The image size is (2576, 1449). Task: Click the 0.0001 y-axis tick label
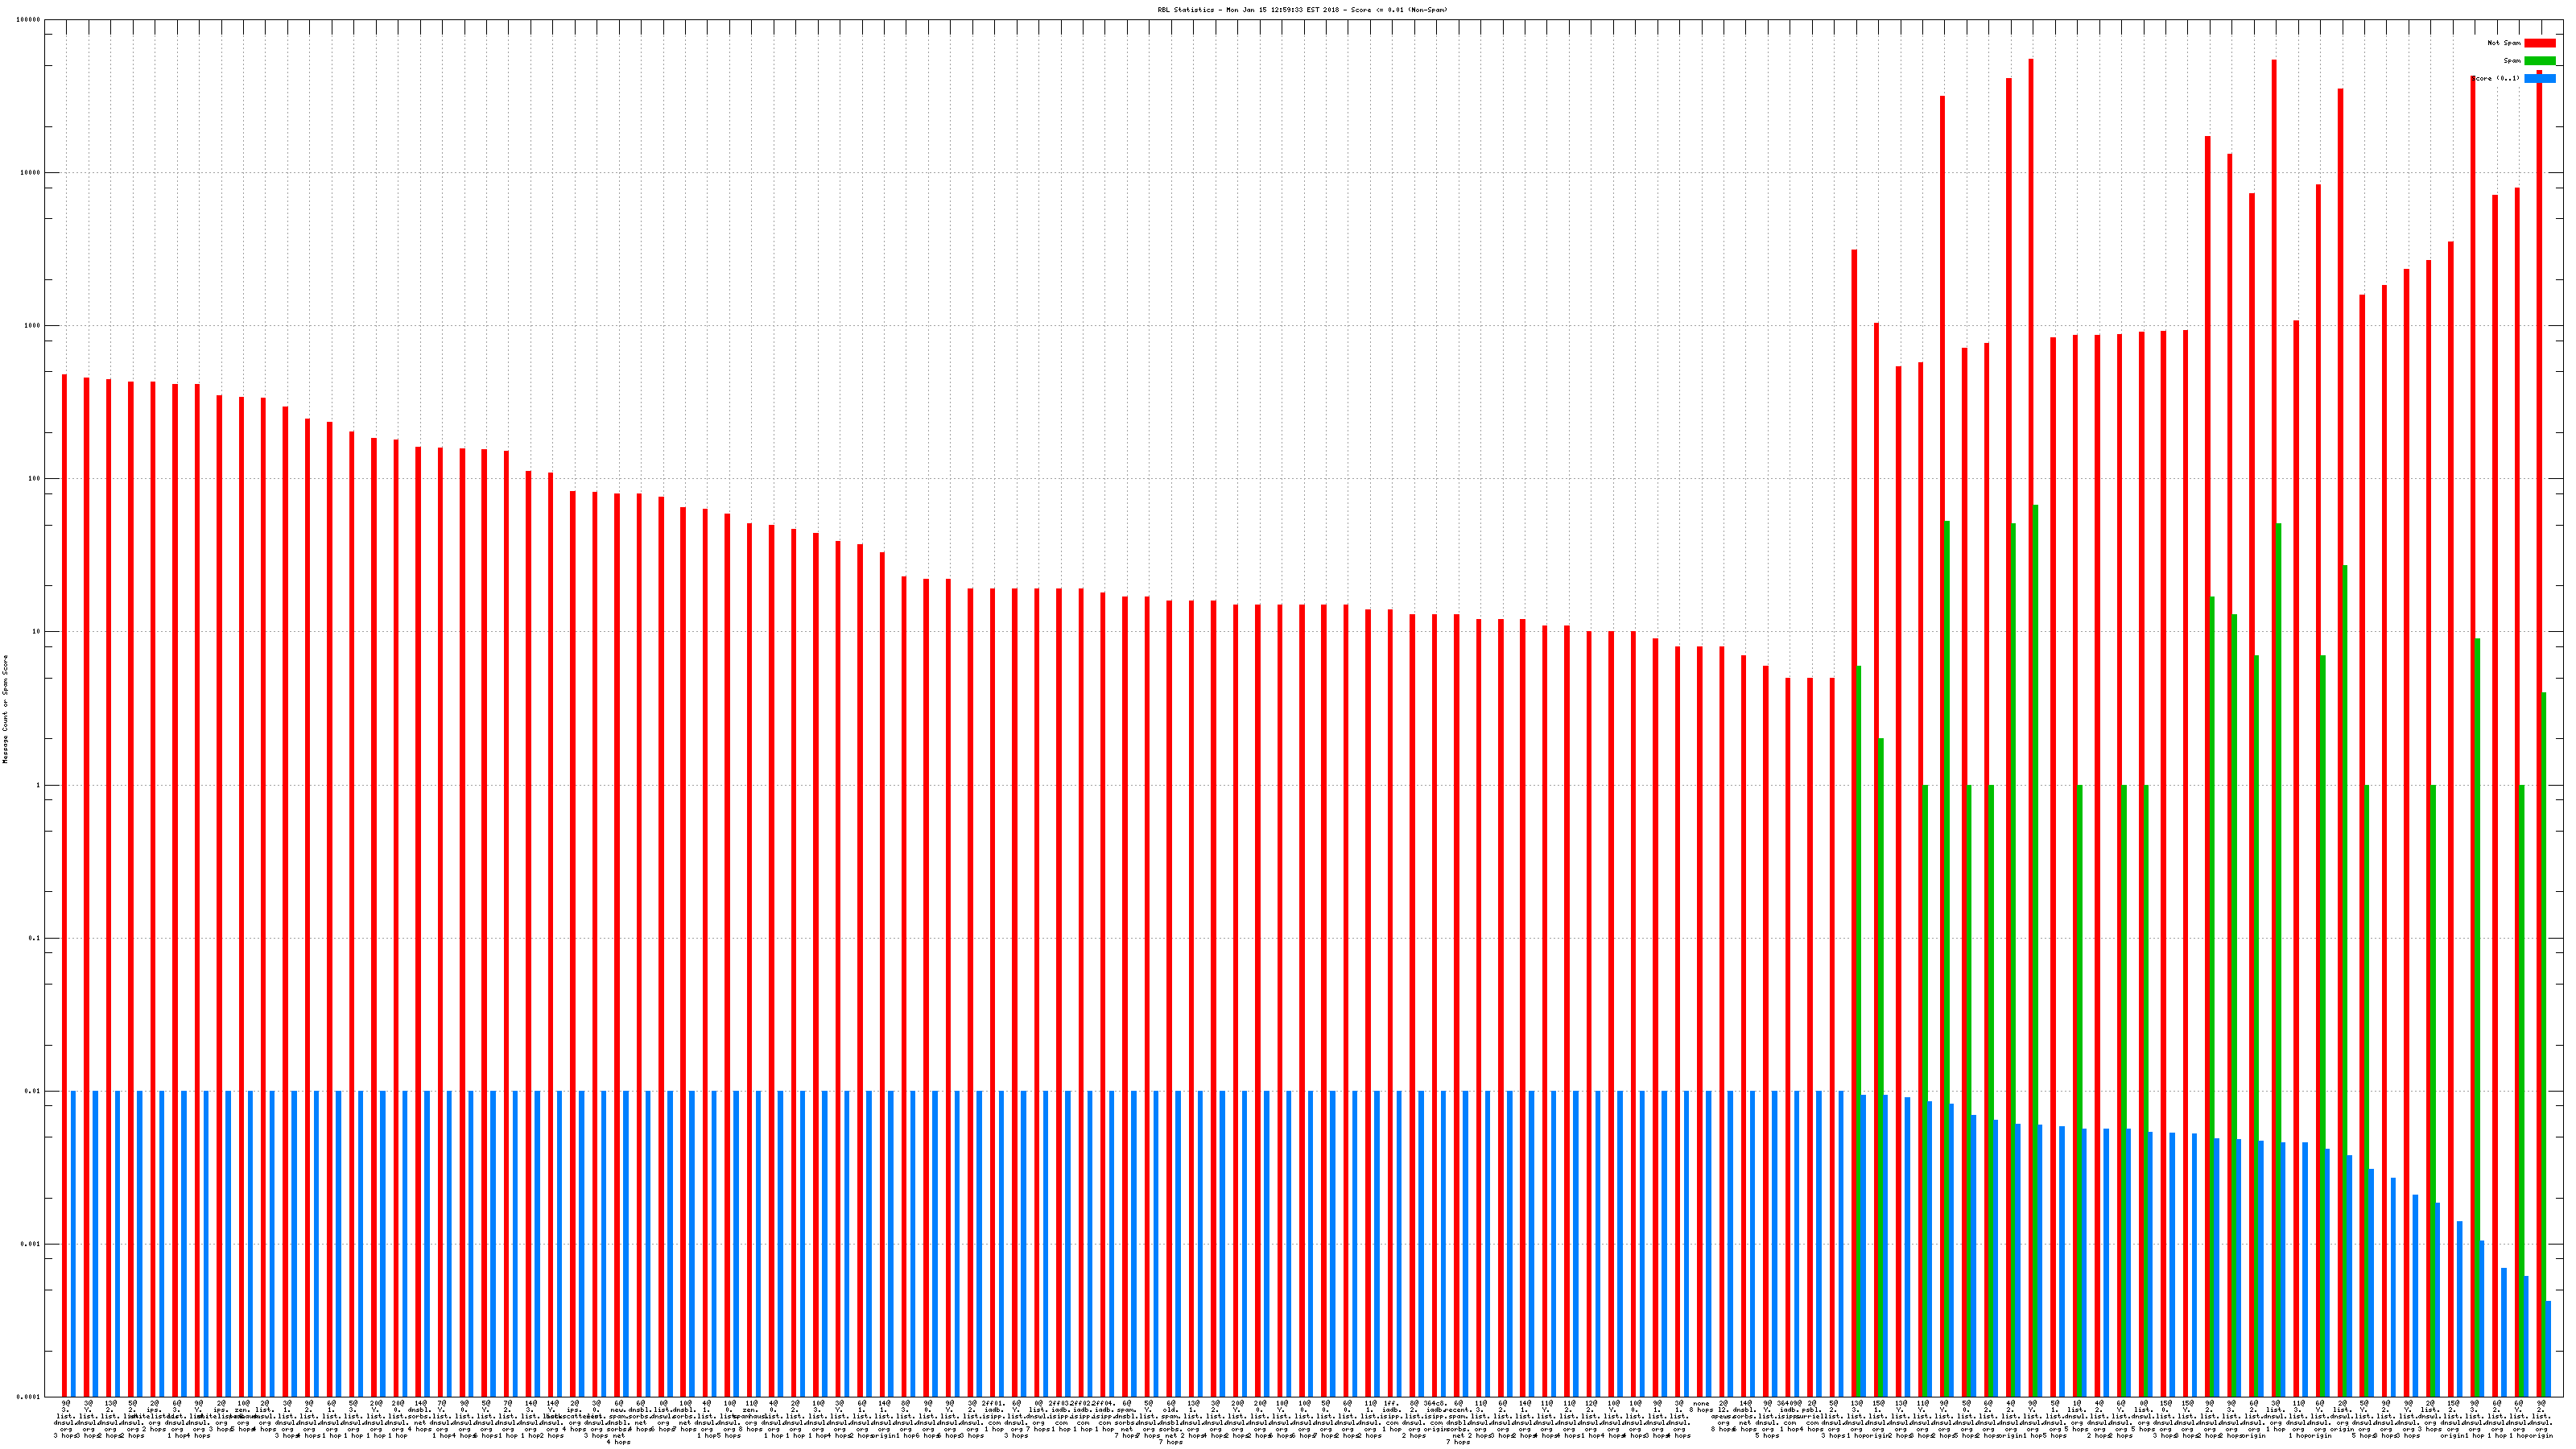pos(29,1397)
